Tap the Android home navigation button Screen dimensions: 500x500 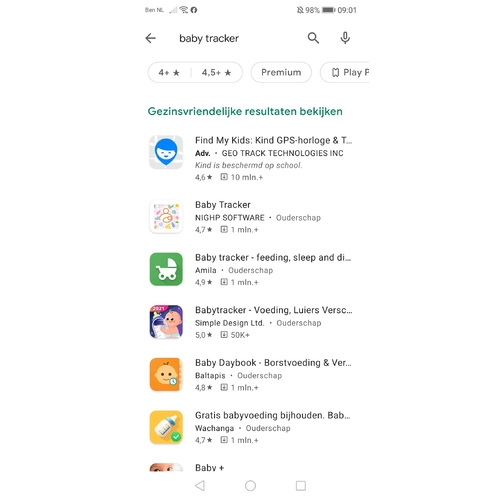[250, 486]
